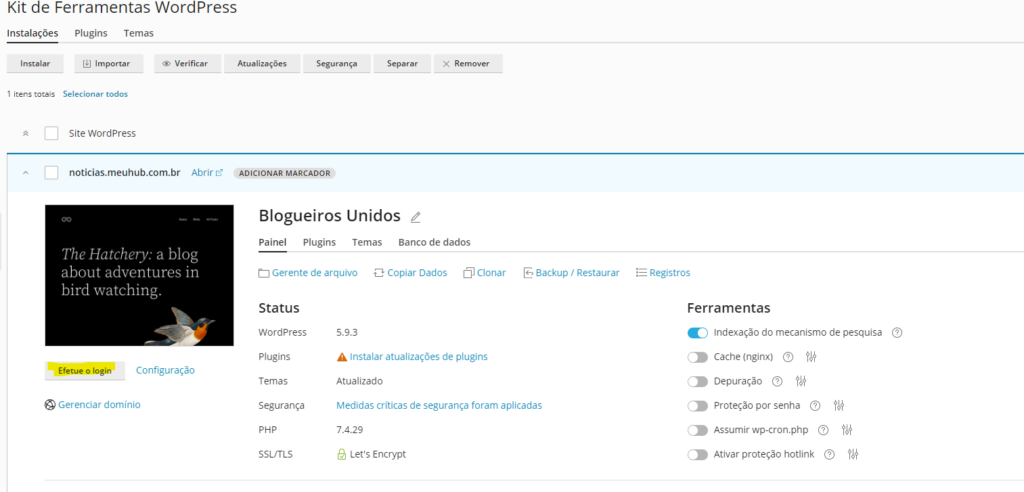
Task: Click the warning triangle next to Plugins status
Action: tap(342, 357)
